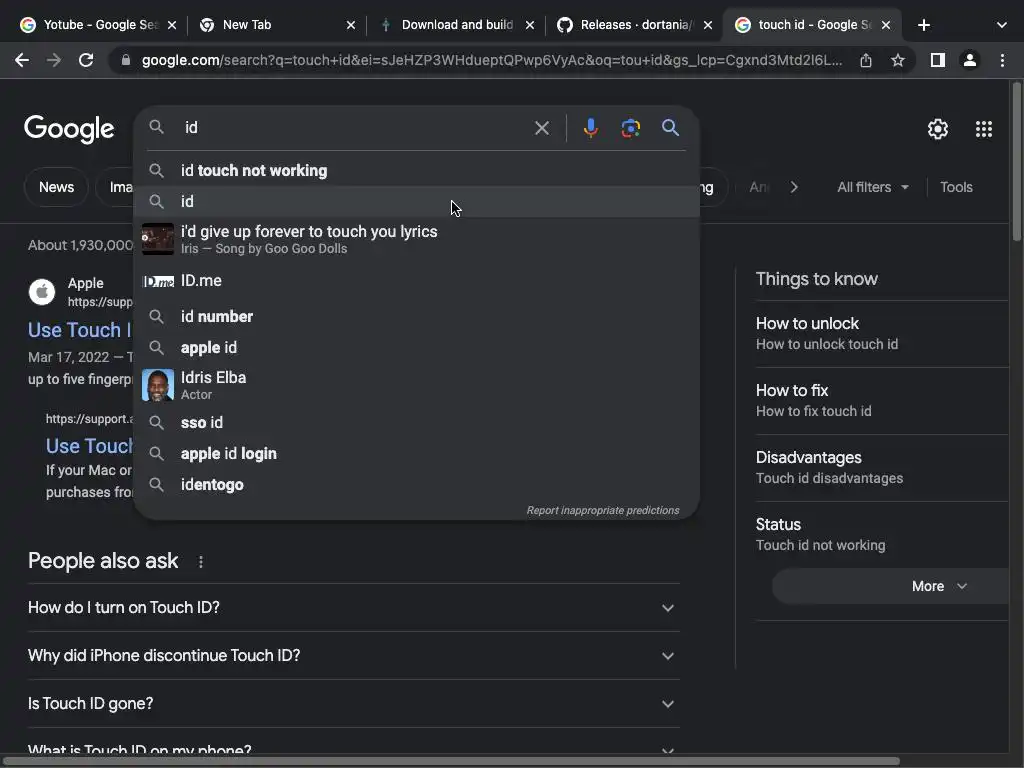Open Touch id disadvantages entry
The height and width of the screenshot is (768, 1024).
click(882, 468)
